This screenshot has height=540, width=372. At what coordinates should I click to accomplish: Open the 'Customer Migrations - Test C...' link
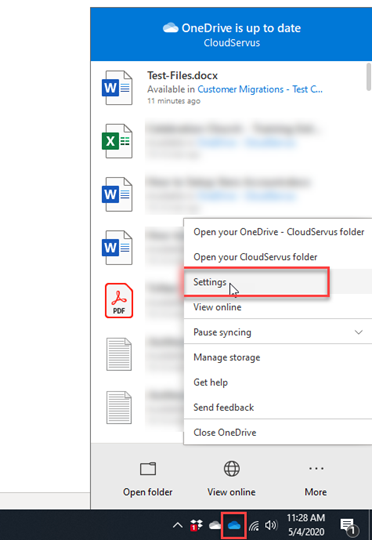260,89
